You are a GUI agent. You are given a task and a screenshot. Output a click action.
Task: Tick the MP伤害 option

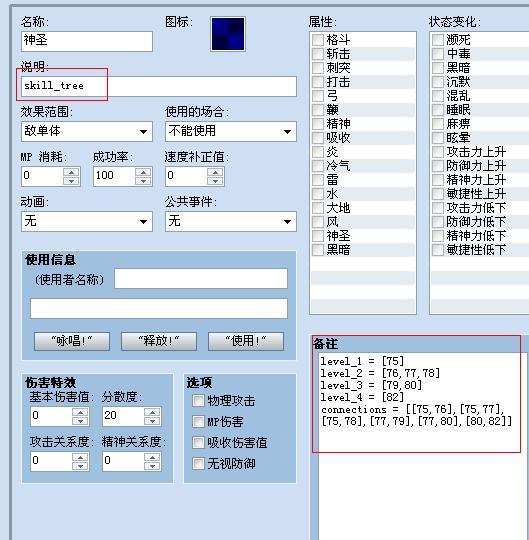coord(198,422)
